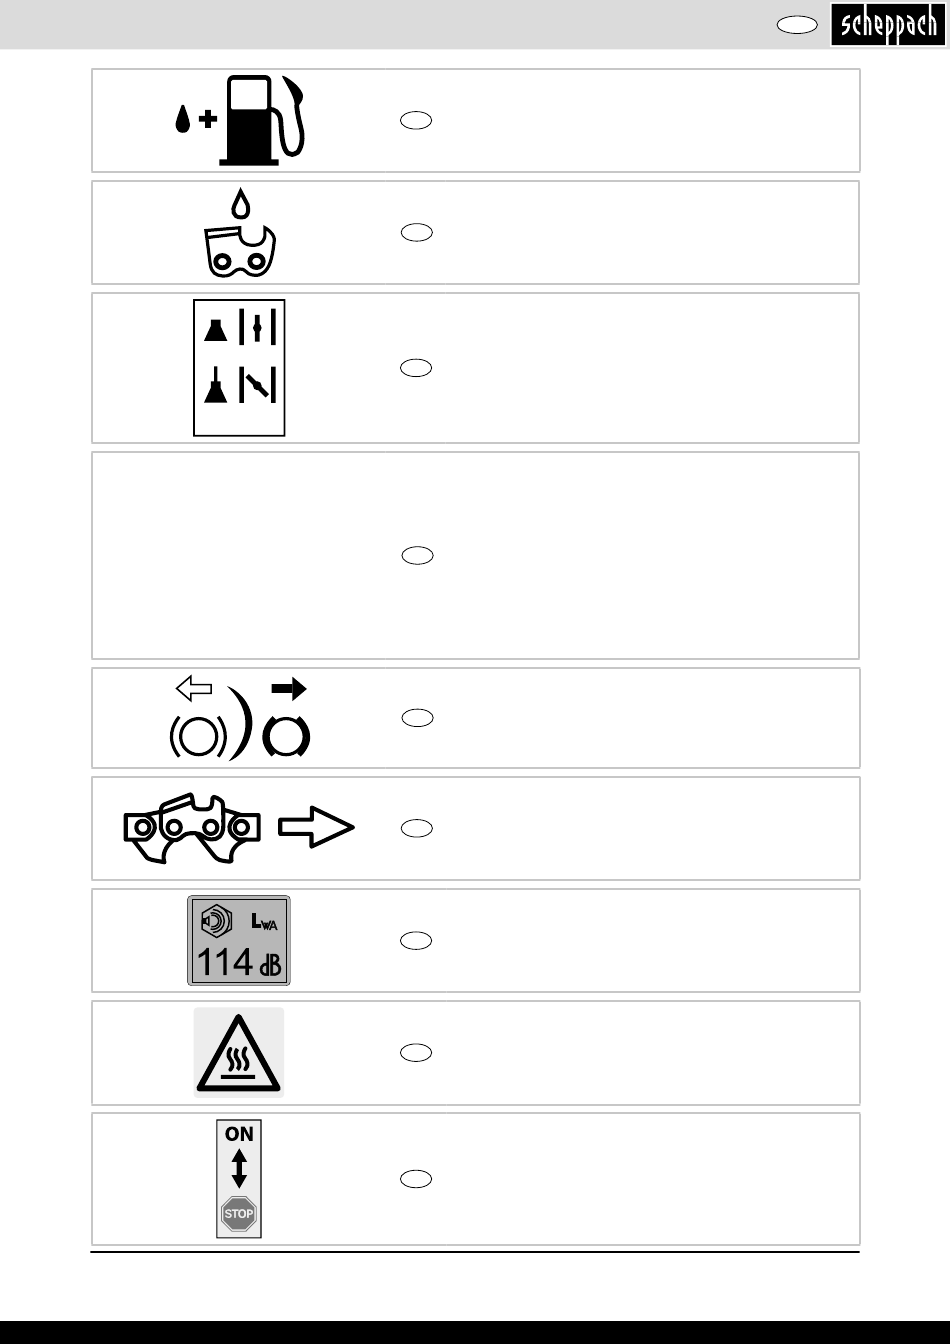Screen dimensions: 950x1344
Task: Select the oil drop above chain link icon
Action: (x=240, y=232)
